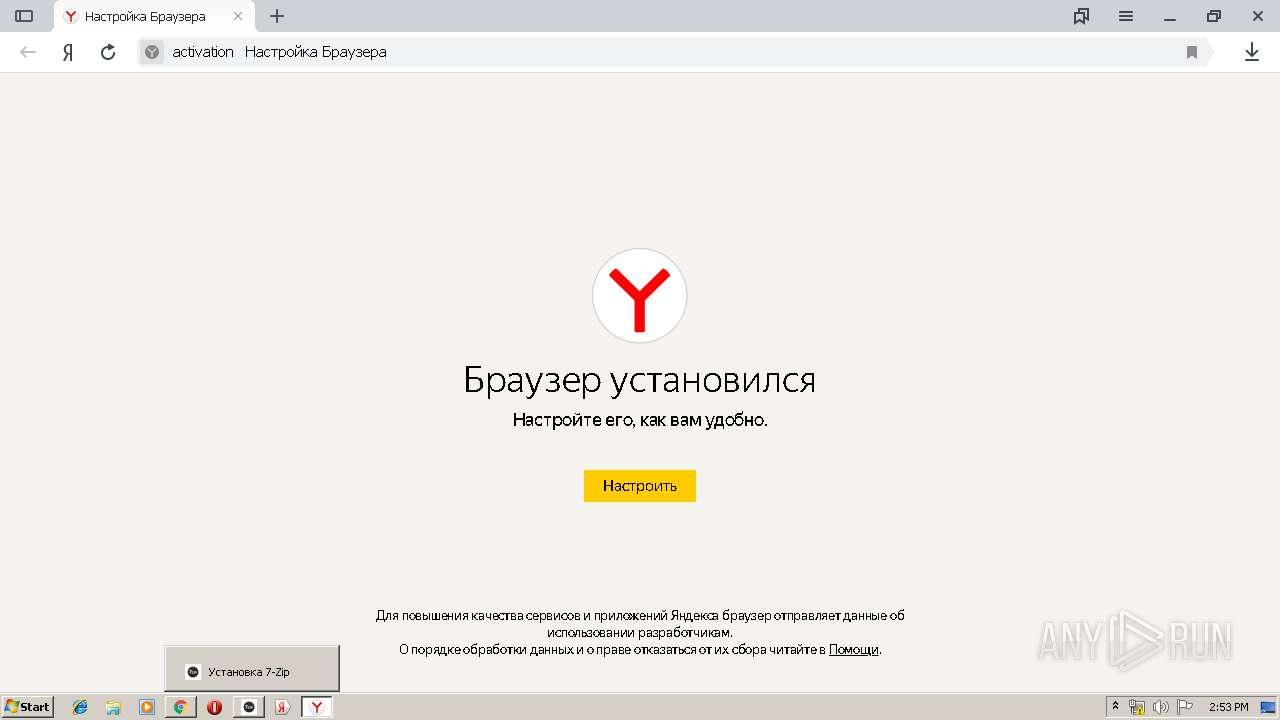1280x720 pixels.
Task: Reload the page
Action: (108, 52)
